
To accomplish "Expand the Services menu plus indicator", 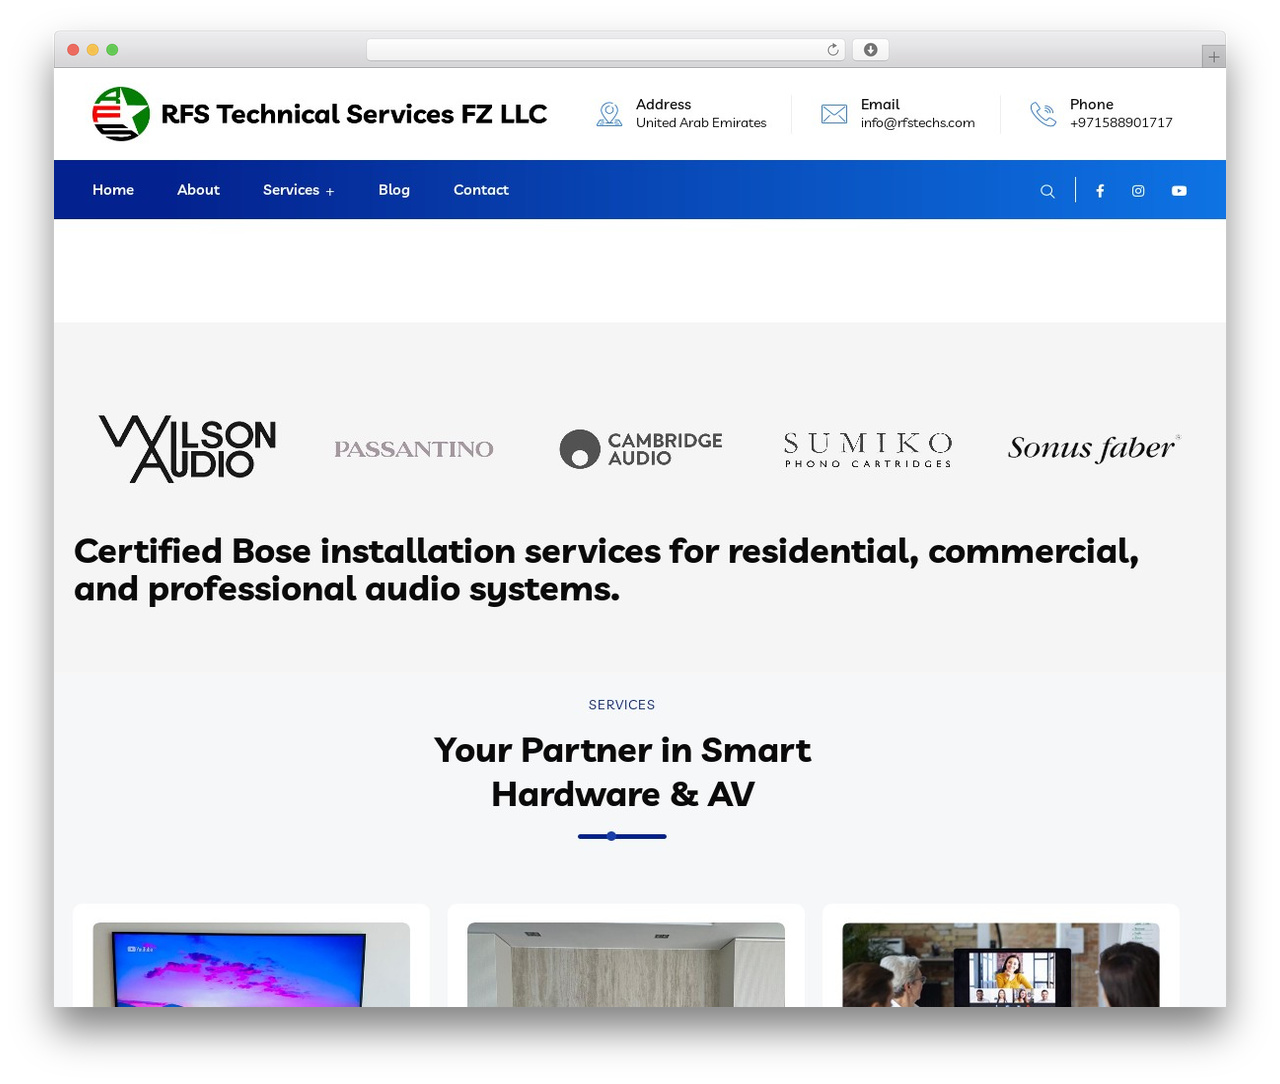I will 330,191.
